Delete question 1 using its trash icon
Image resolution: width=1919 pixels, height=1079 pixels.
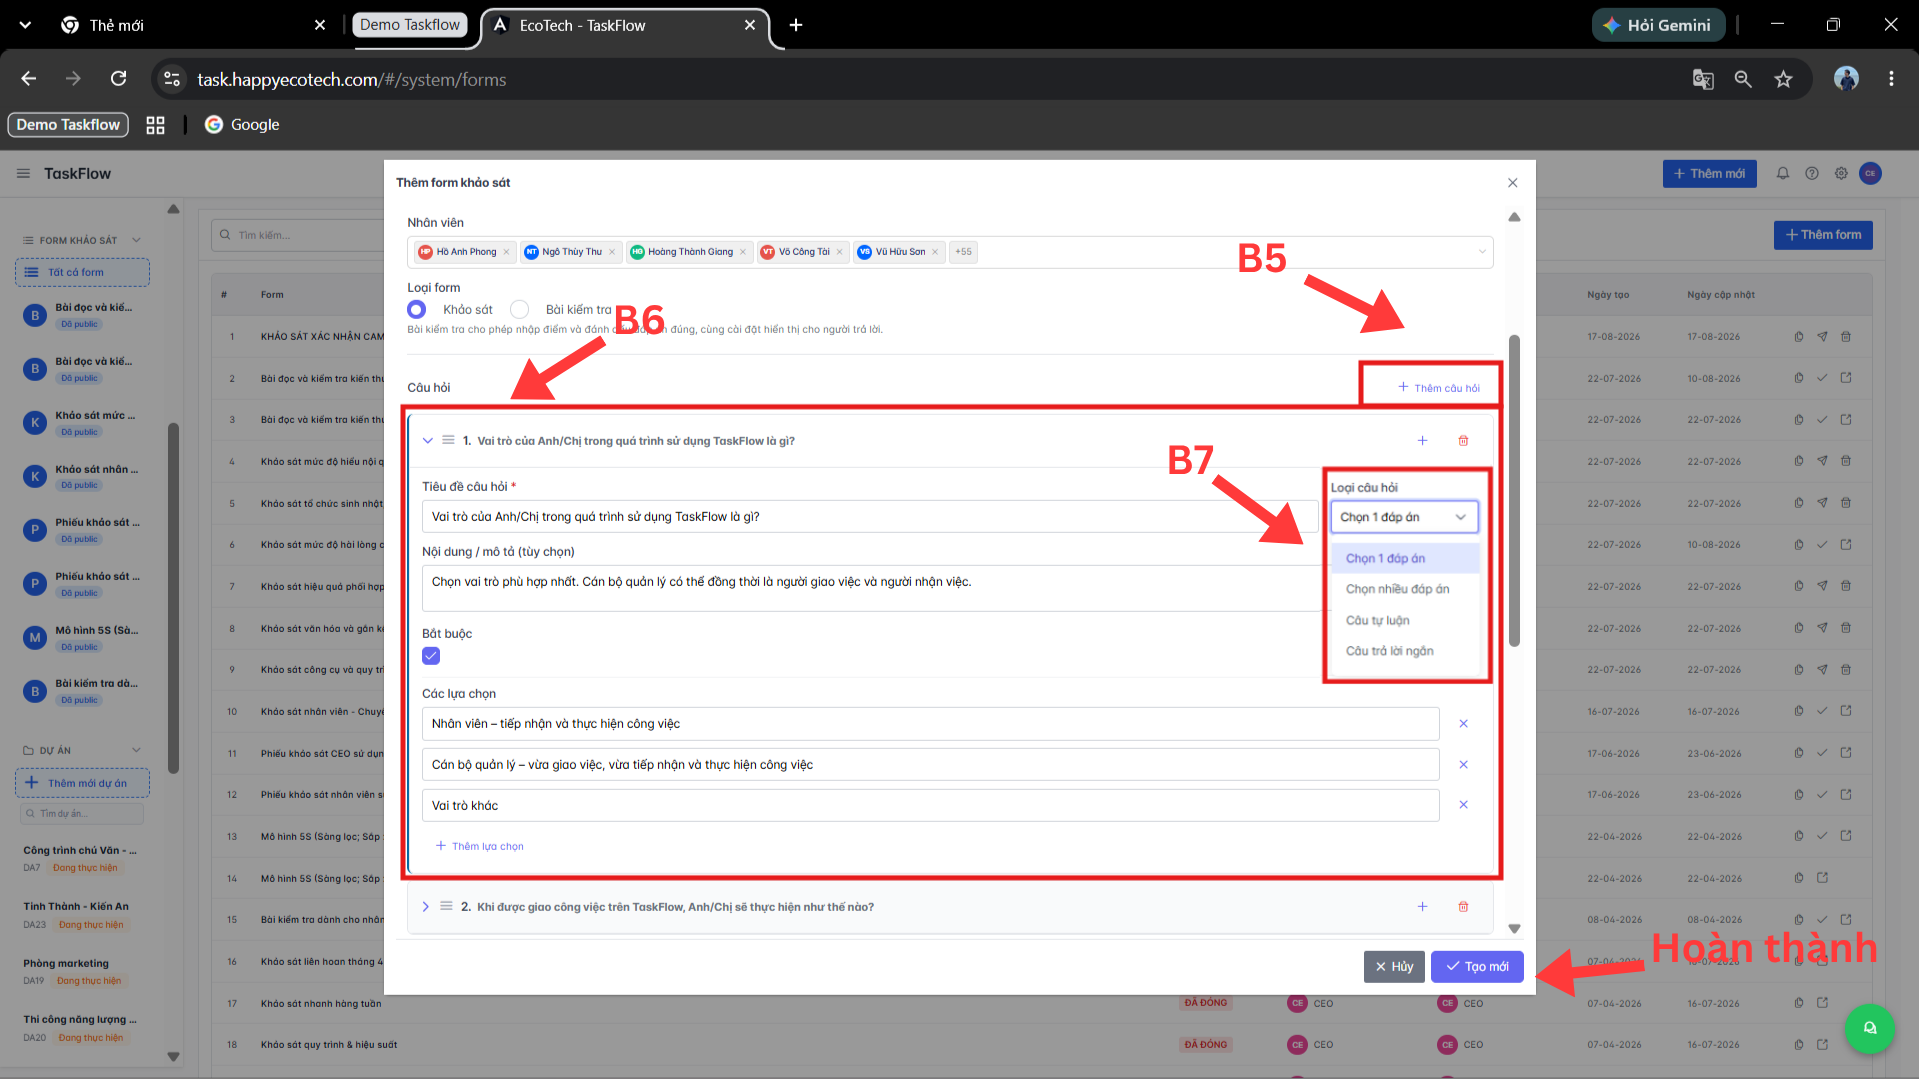point(1463,441)
